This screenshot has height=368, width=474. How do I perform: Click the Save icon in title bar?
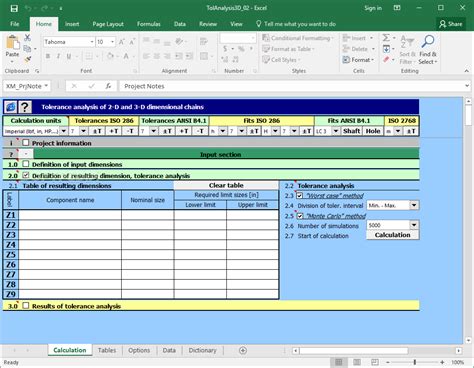pyautogui.click(x=14, y=8)
